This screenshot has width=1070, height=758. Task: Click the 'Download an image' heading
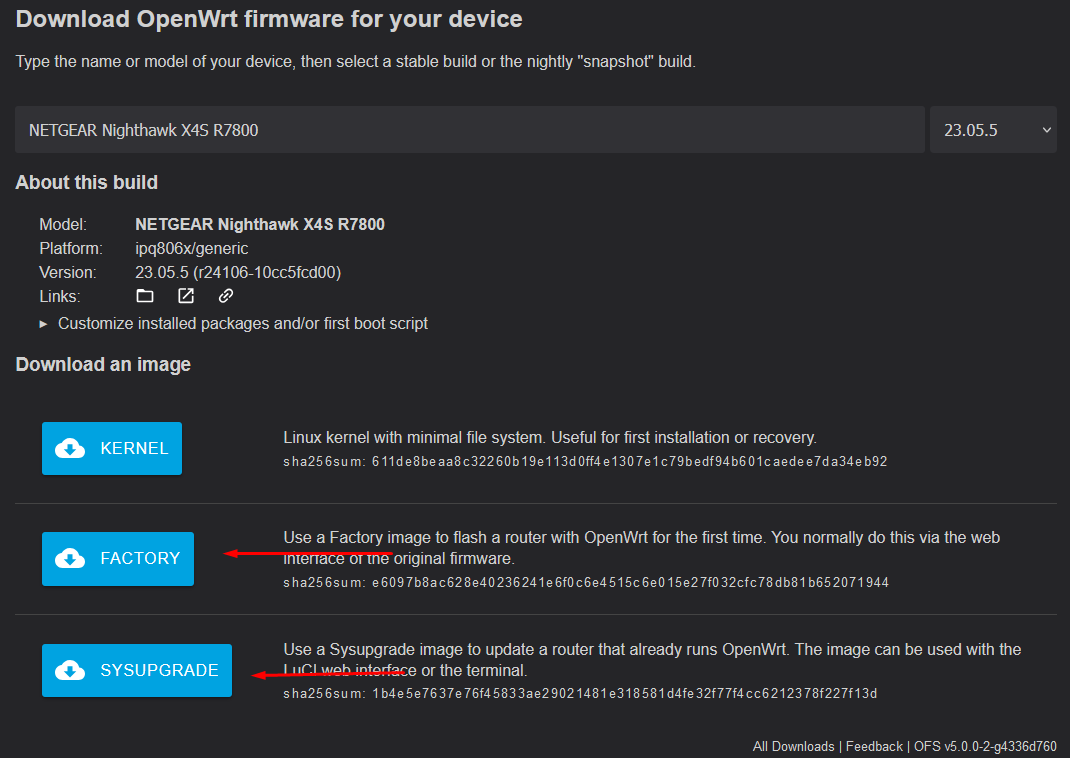point(103,364)
